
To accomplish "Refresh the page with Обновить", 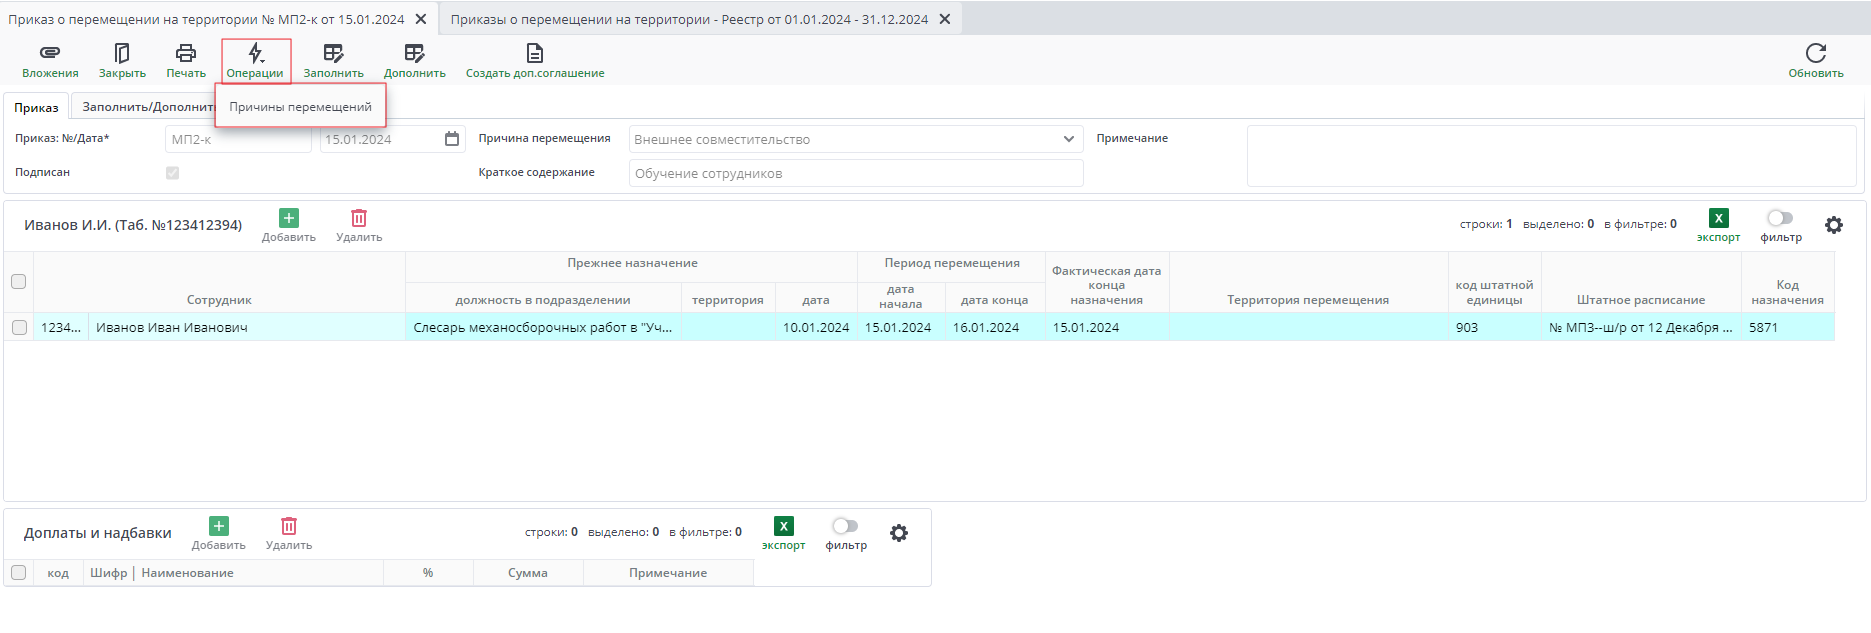I will click(x=1815, y=54).
